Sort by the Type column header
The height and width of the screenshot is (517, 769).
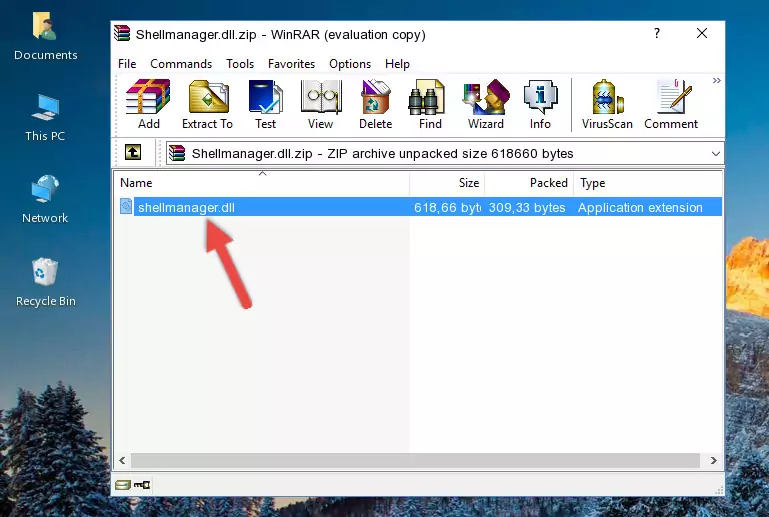pos(647,183)
